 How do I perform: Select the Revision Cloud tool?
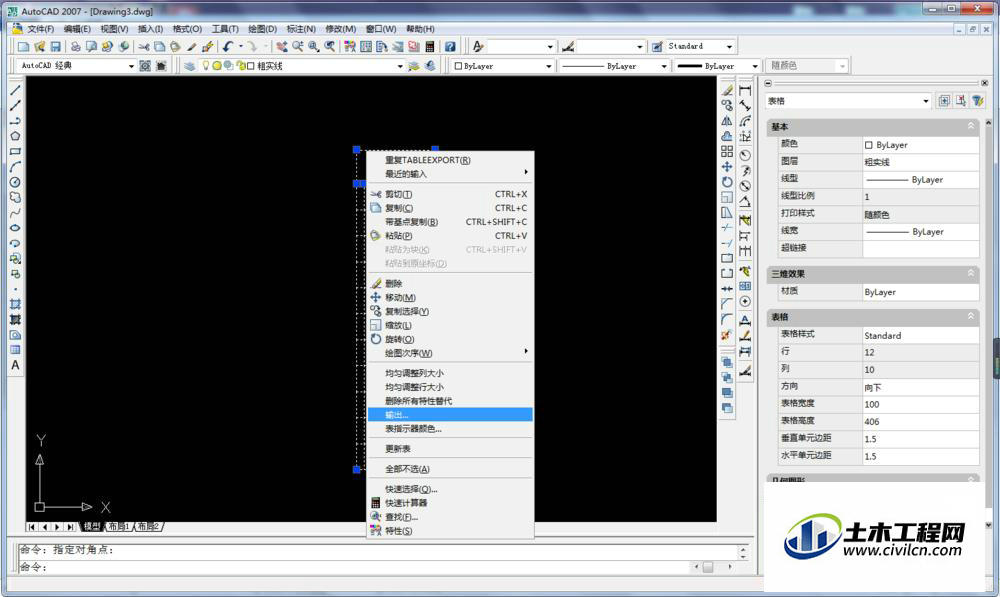pyautogui.click(x=15, y=197)
